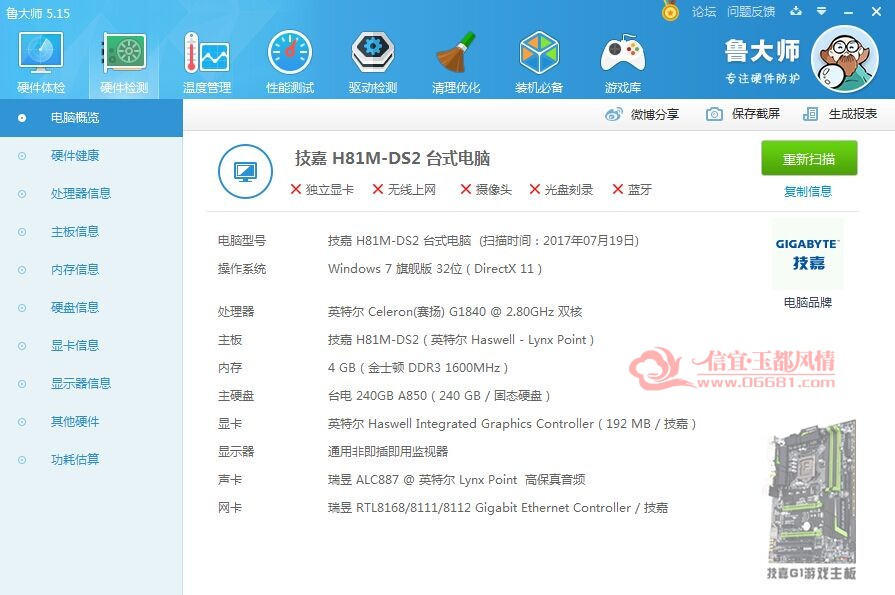Click the 鲁大师 mascot avatar
Screen dimensions: 895x595
coord(845,59)
